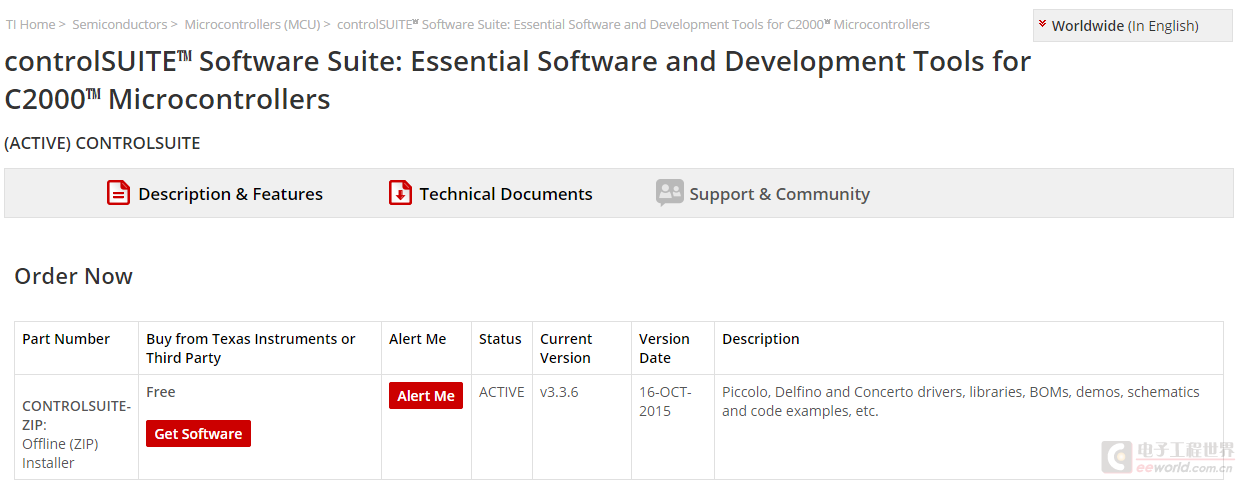The height and width of the screenshot is (480, 1241).
Task: Click the red chevron beside Worldwide
Action: [1043, 25]
